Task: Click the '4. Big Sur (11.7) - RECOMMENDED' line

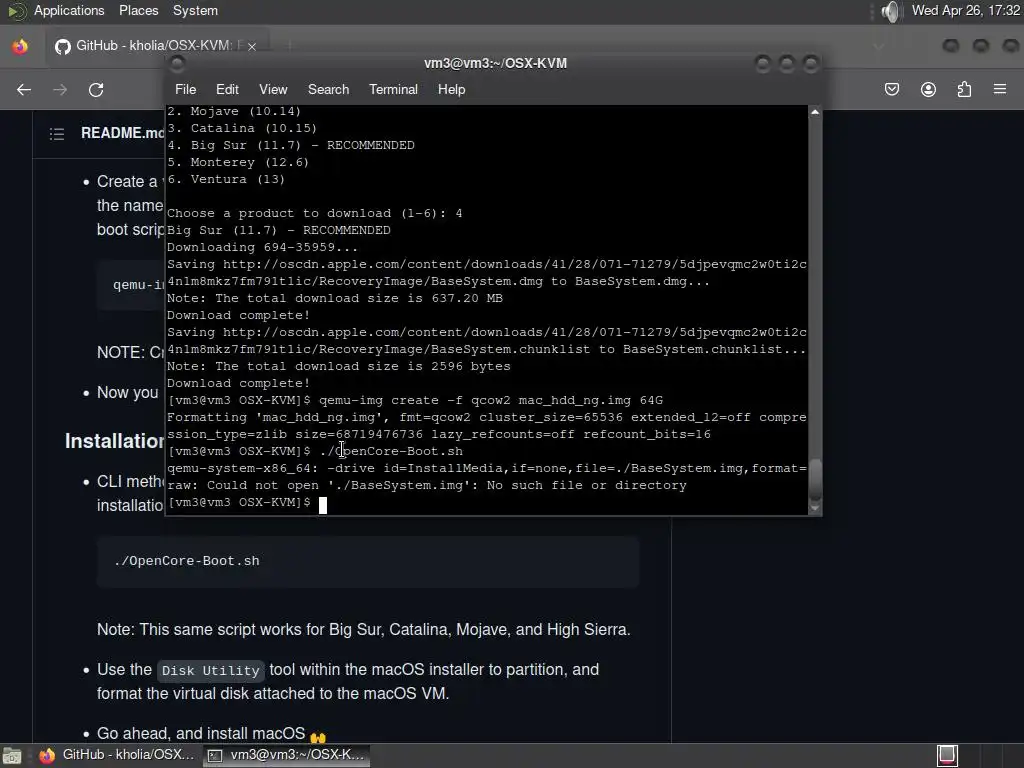Action: (291, 146)
